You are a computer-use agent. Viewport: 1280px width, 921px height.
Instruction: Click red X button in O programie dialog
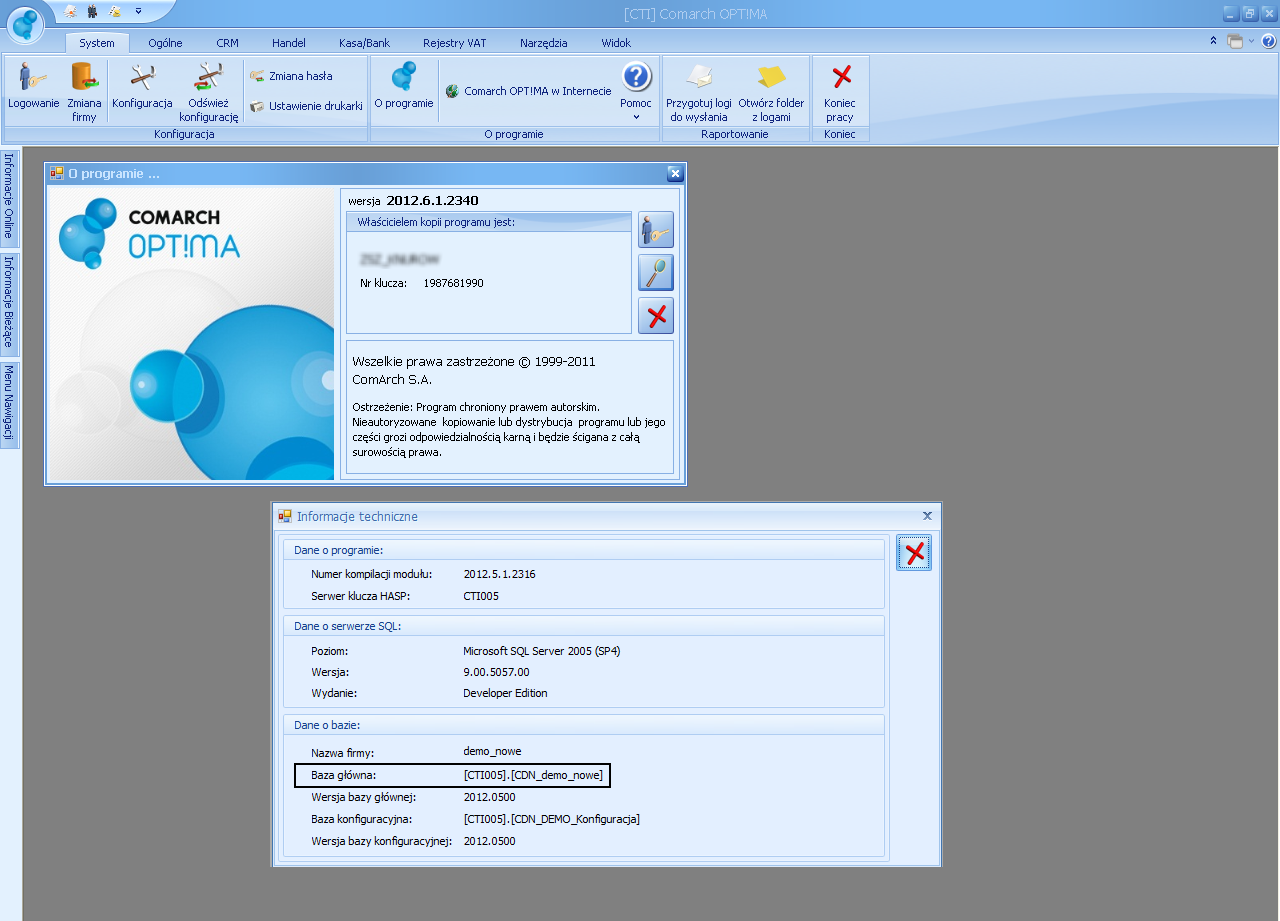coord(656,316)
